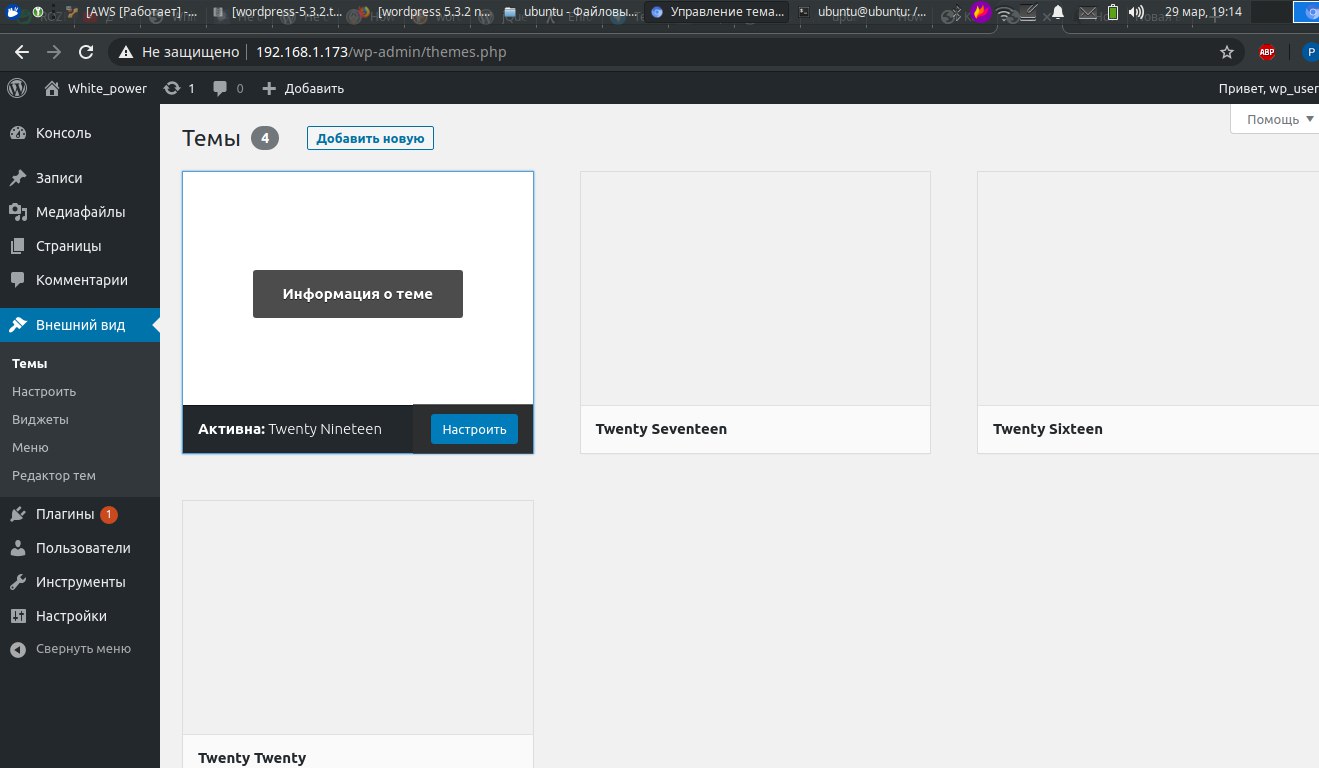
Task: Click the Twenty Seventeen theme name
Action: click(661, 429)
